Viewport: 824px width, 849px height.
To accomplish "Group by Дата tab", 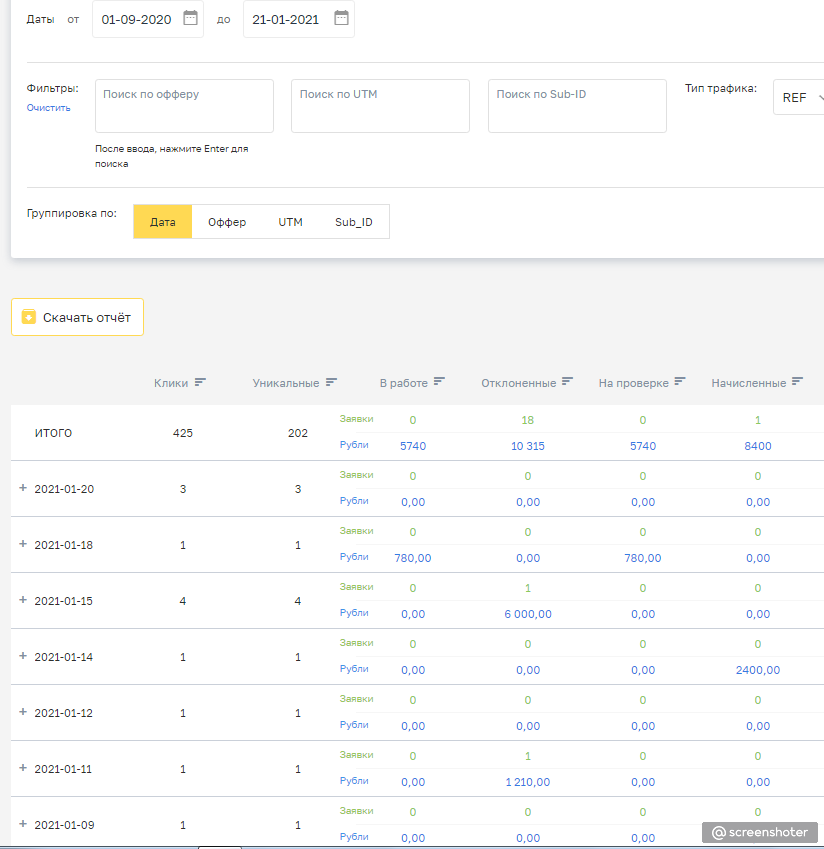I will coord(162,222).
